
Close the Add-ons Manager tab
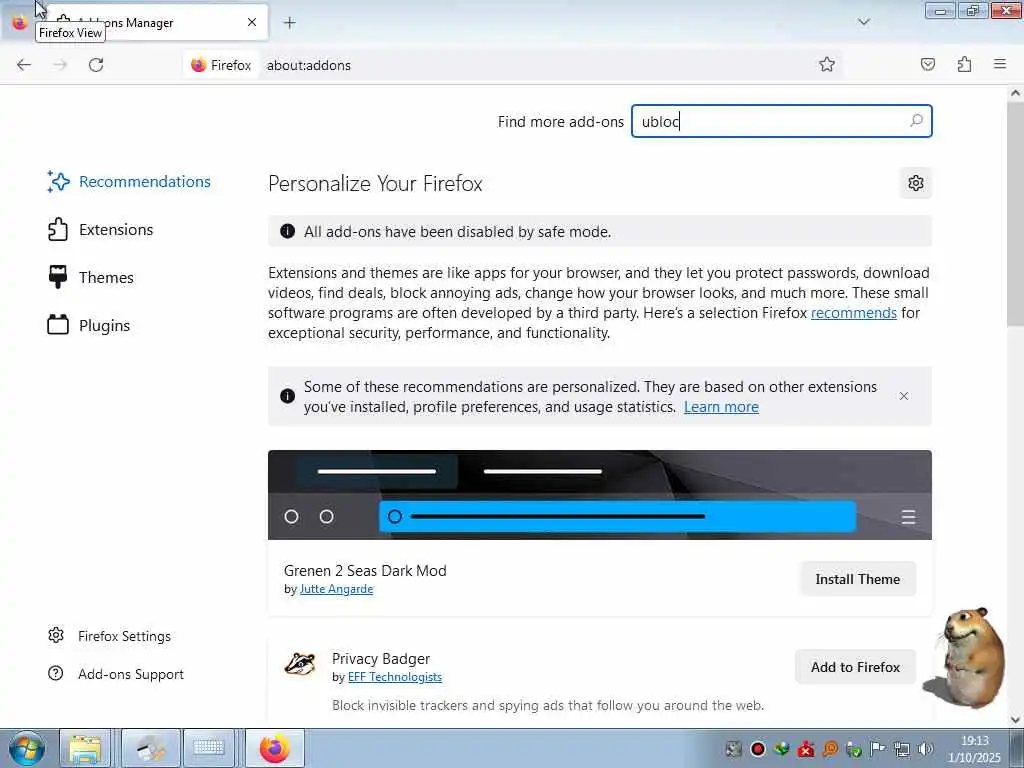[x=252, y=22]
